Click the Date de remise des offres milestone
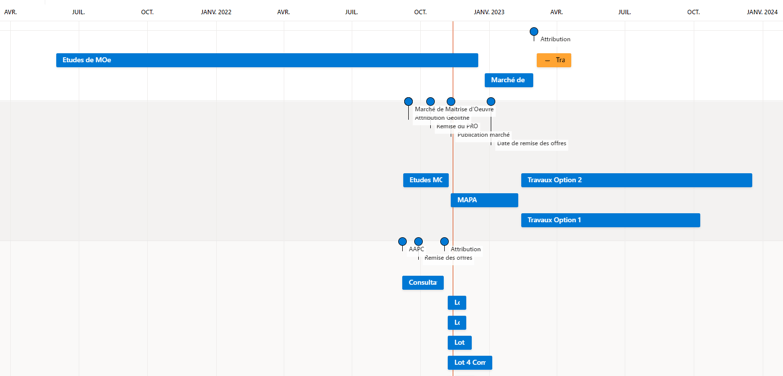 tap(491, 101)
